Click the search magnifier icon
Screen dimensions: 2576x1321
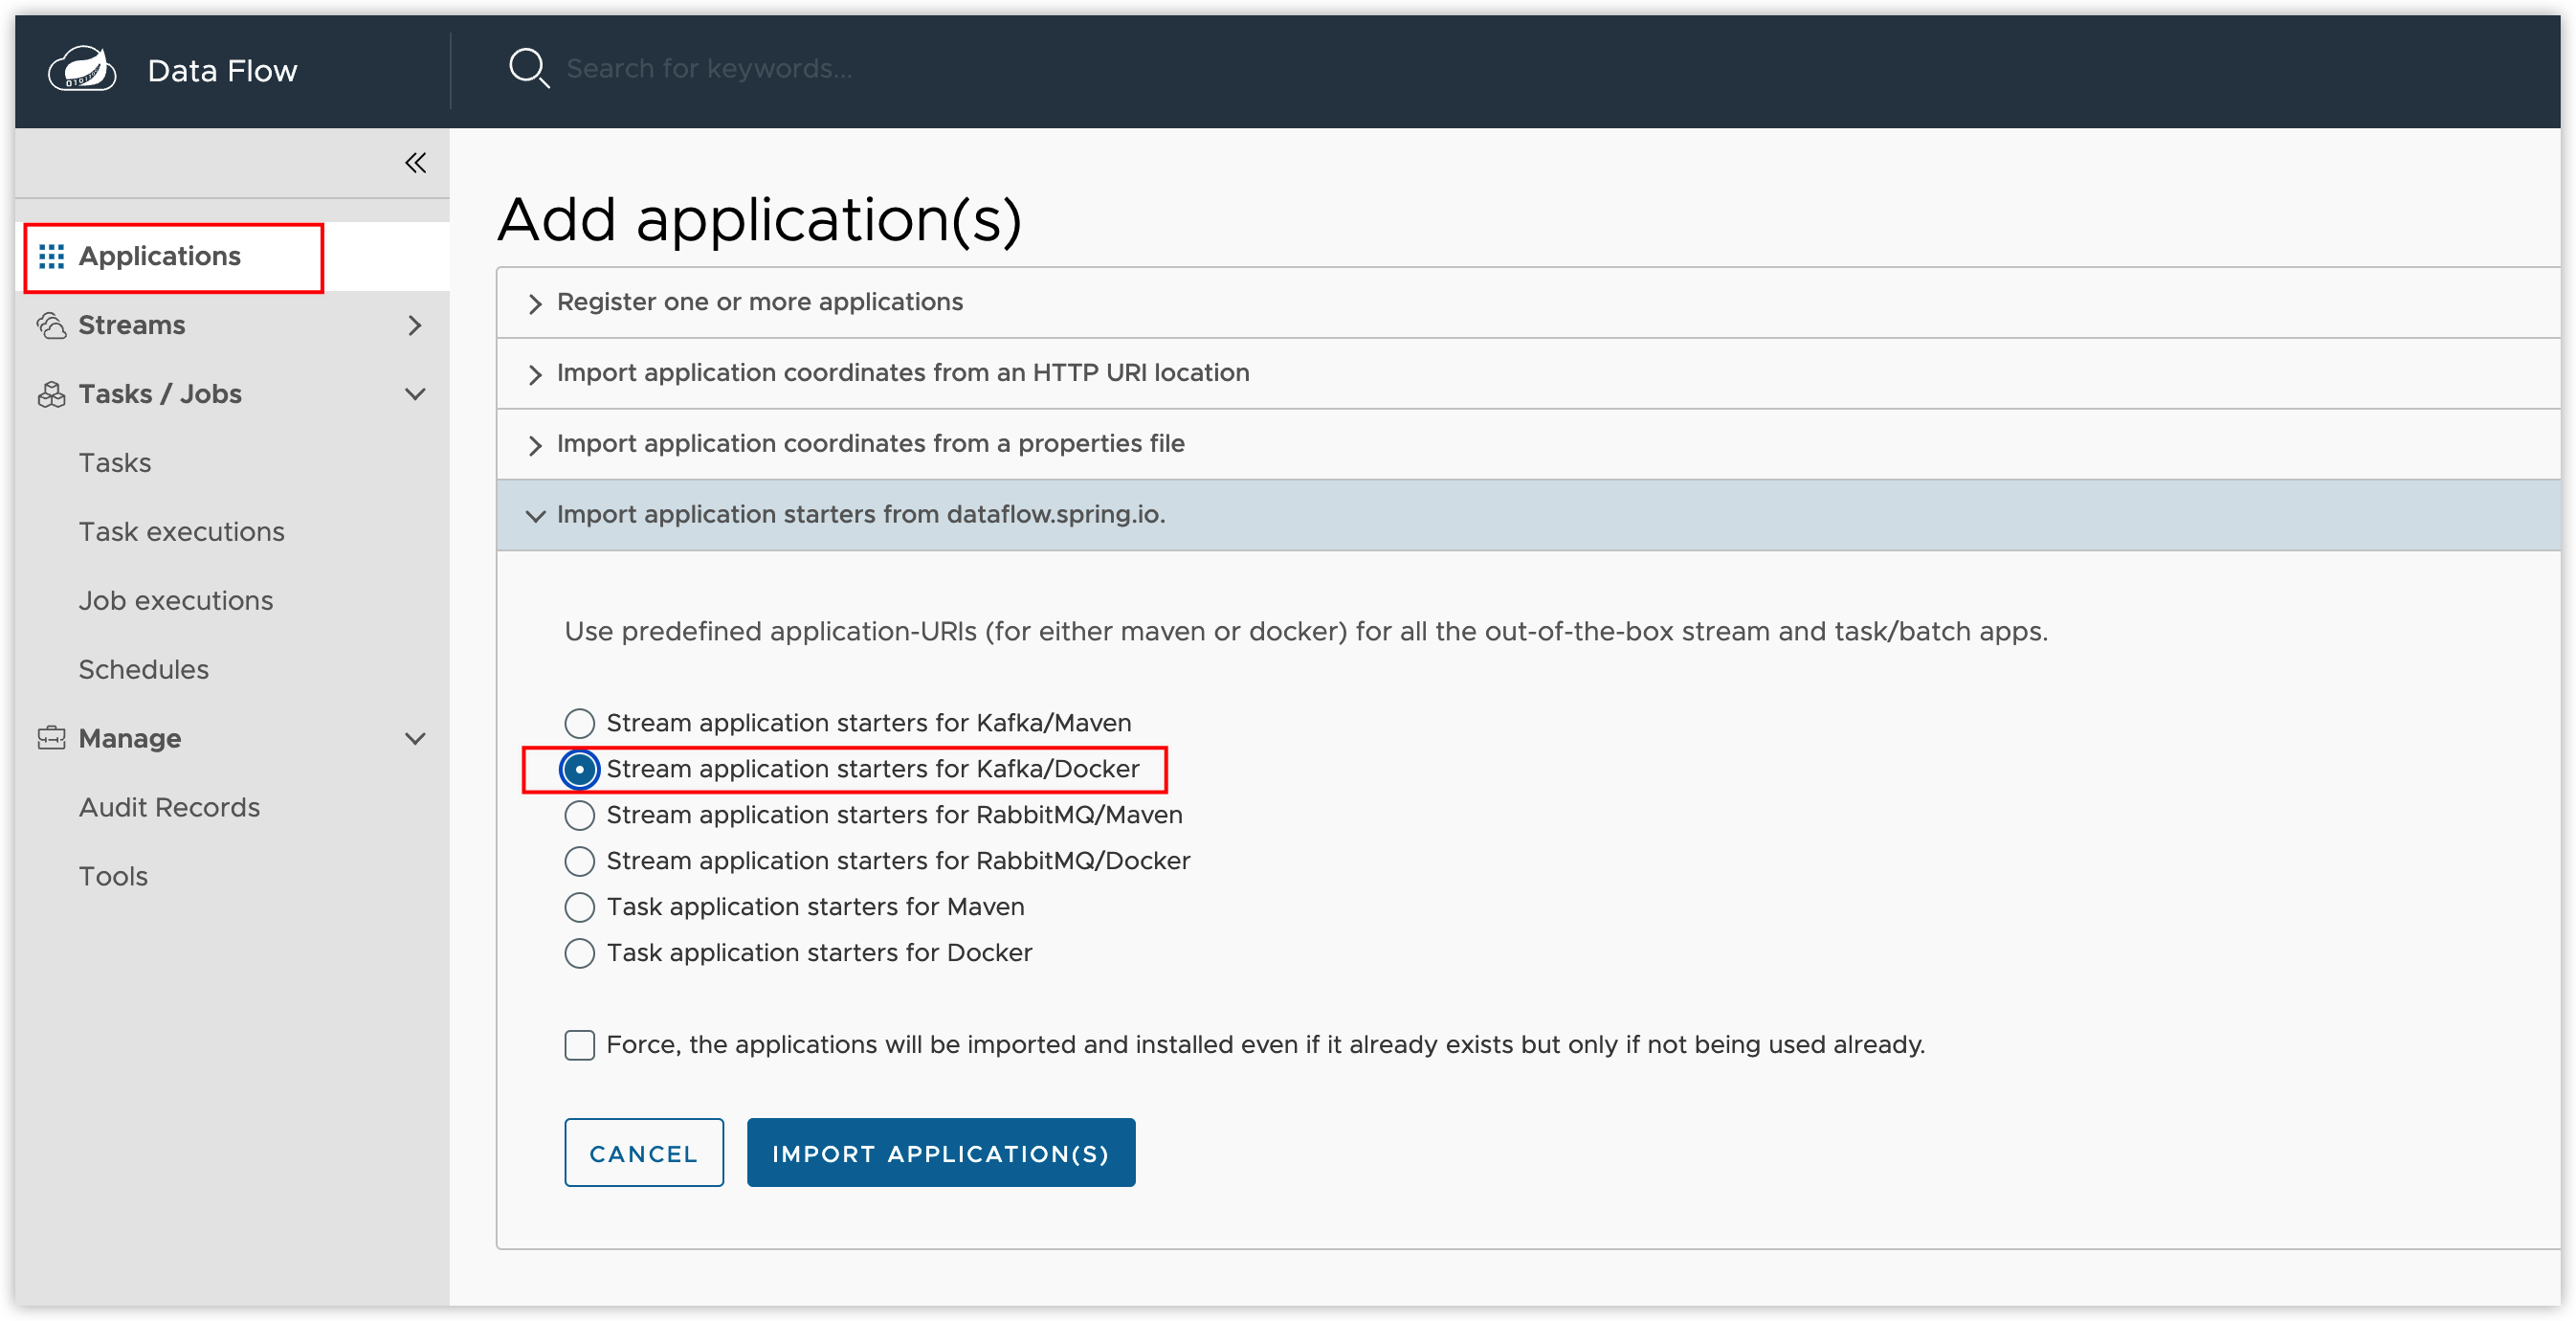coord(528,69)
